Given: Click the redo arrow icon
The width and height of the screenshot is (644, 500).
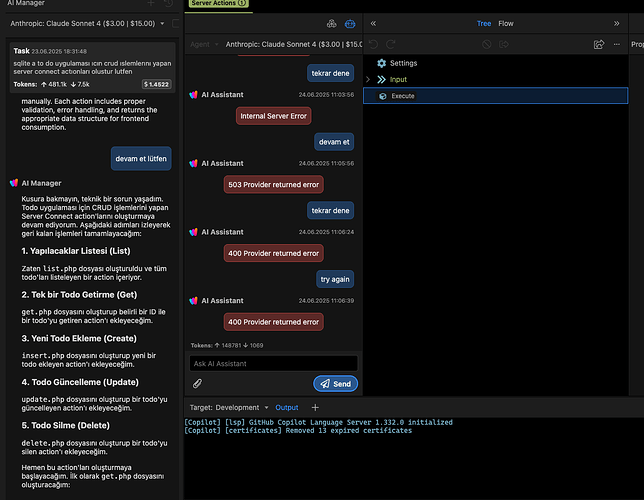Looking at the screenshot, I should (x=391, y=44).
